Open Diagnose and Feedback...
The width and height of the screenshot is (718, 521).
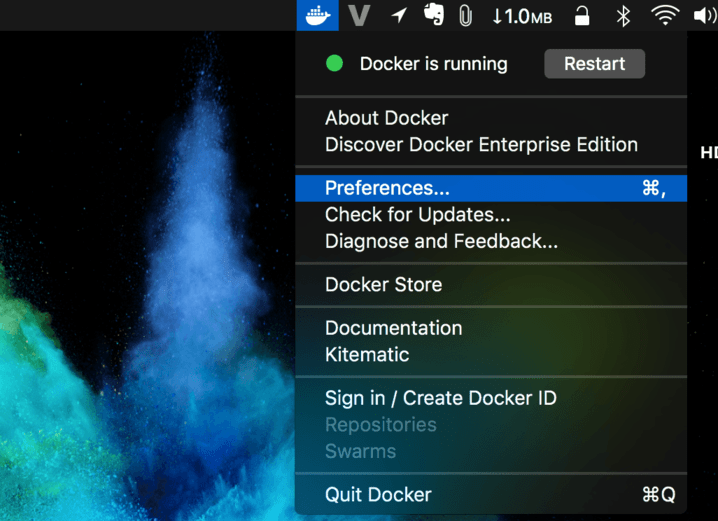[491, 241]
